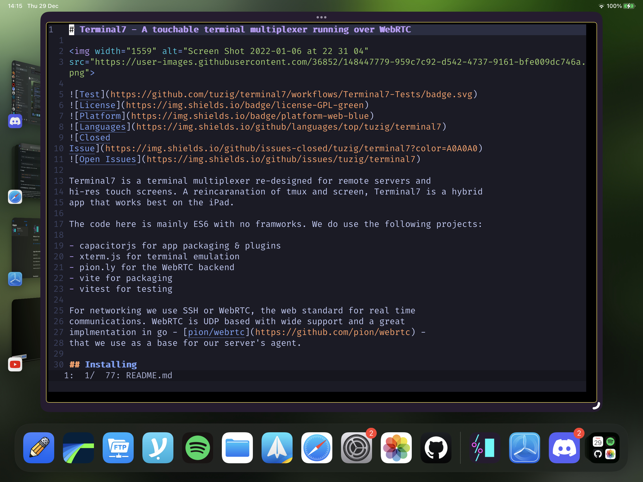Click 'that we use as a base' line
643x482 pixels.
tap(185, 343)
